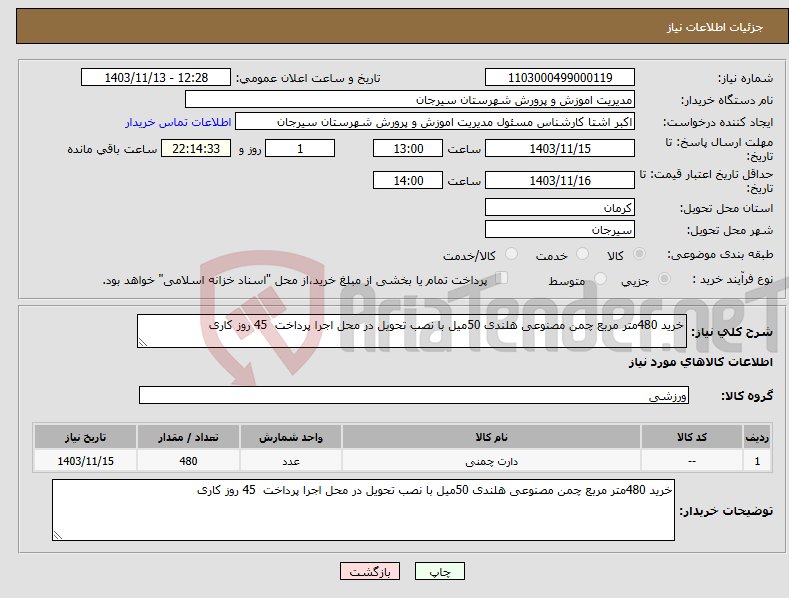The image size is (789, 598).
Task: Click the نام دستگاه خریدار field
Action: [410, 100]
